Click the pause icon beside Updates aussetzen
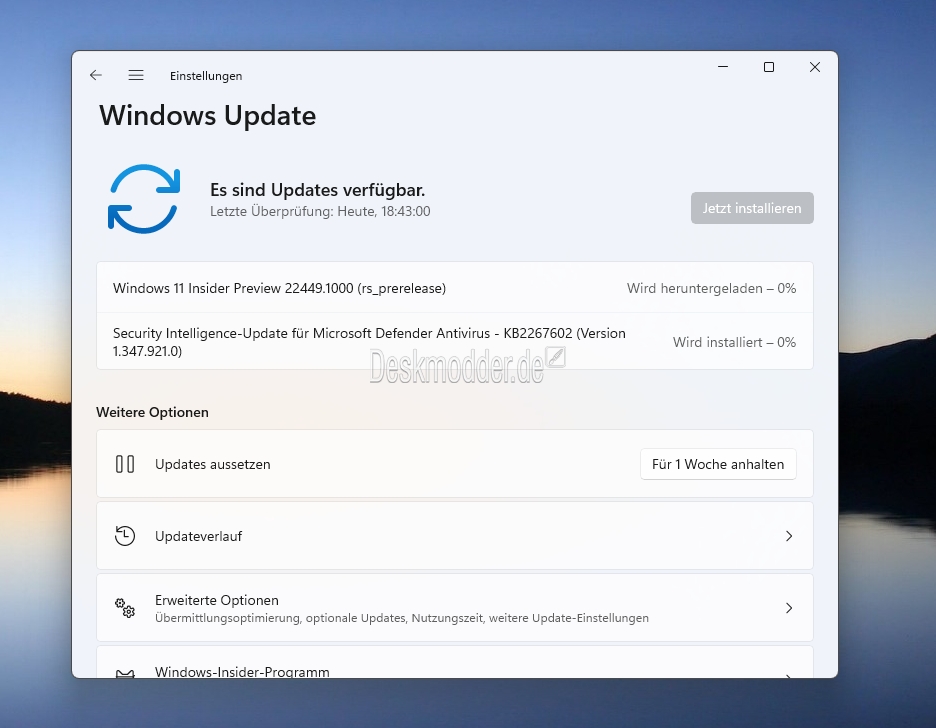 click(x=125, y=464)
